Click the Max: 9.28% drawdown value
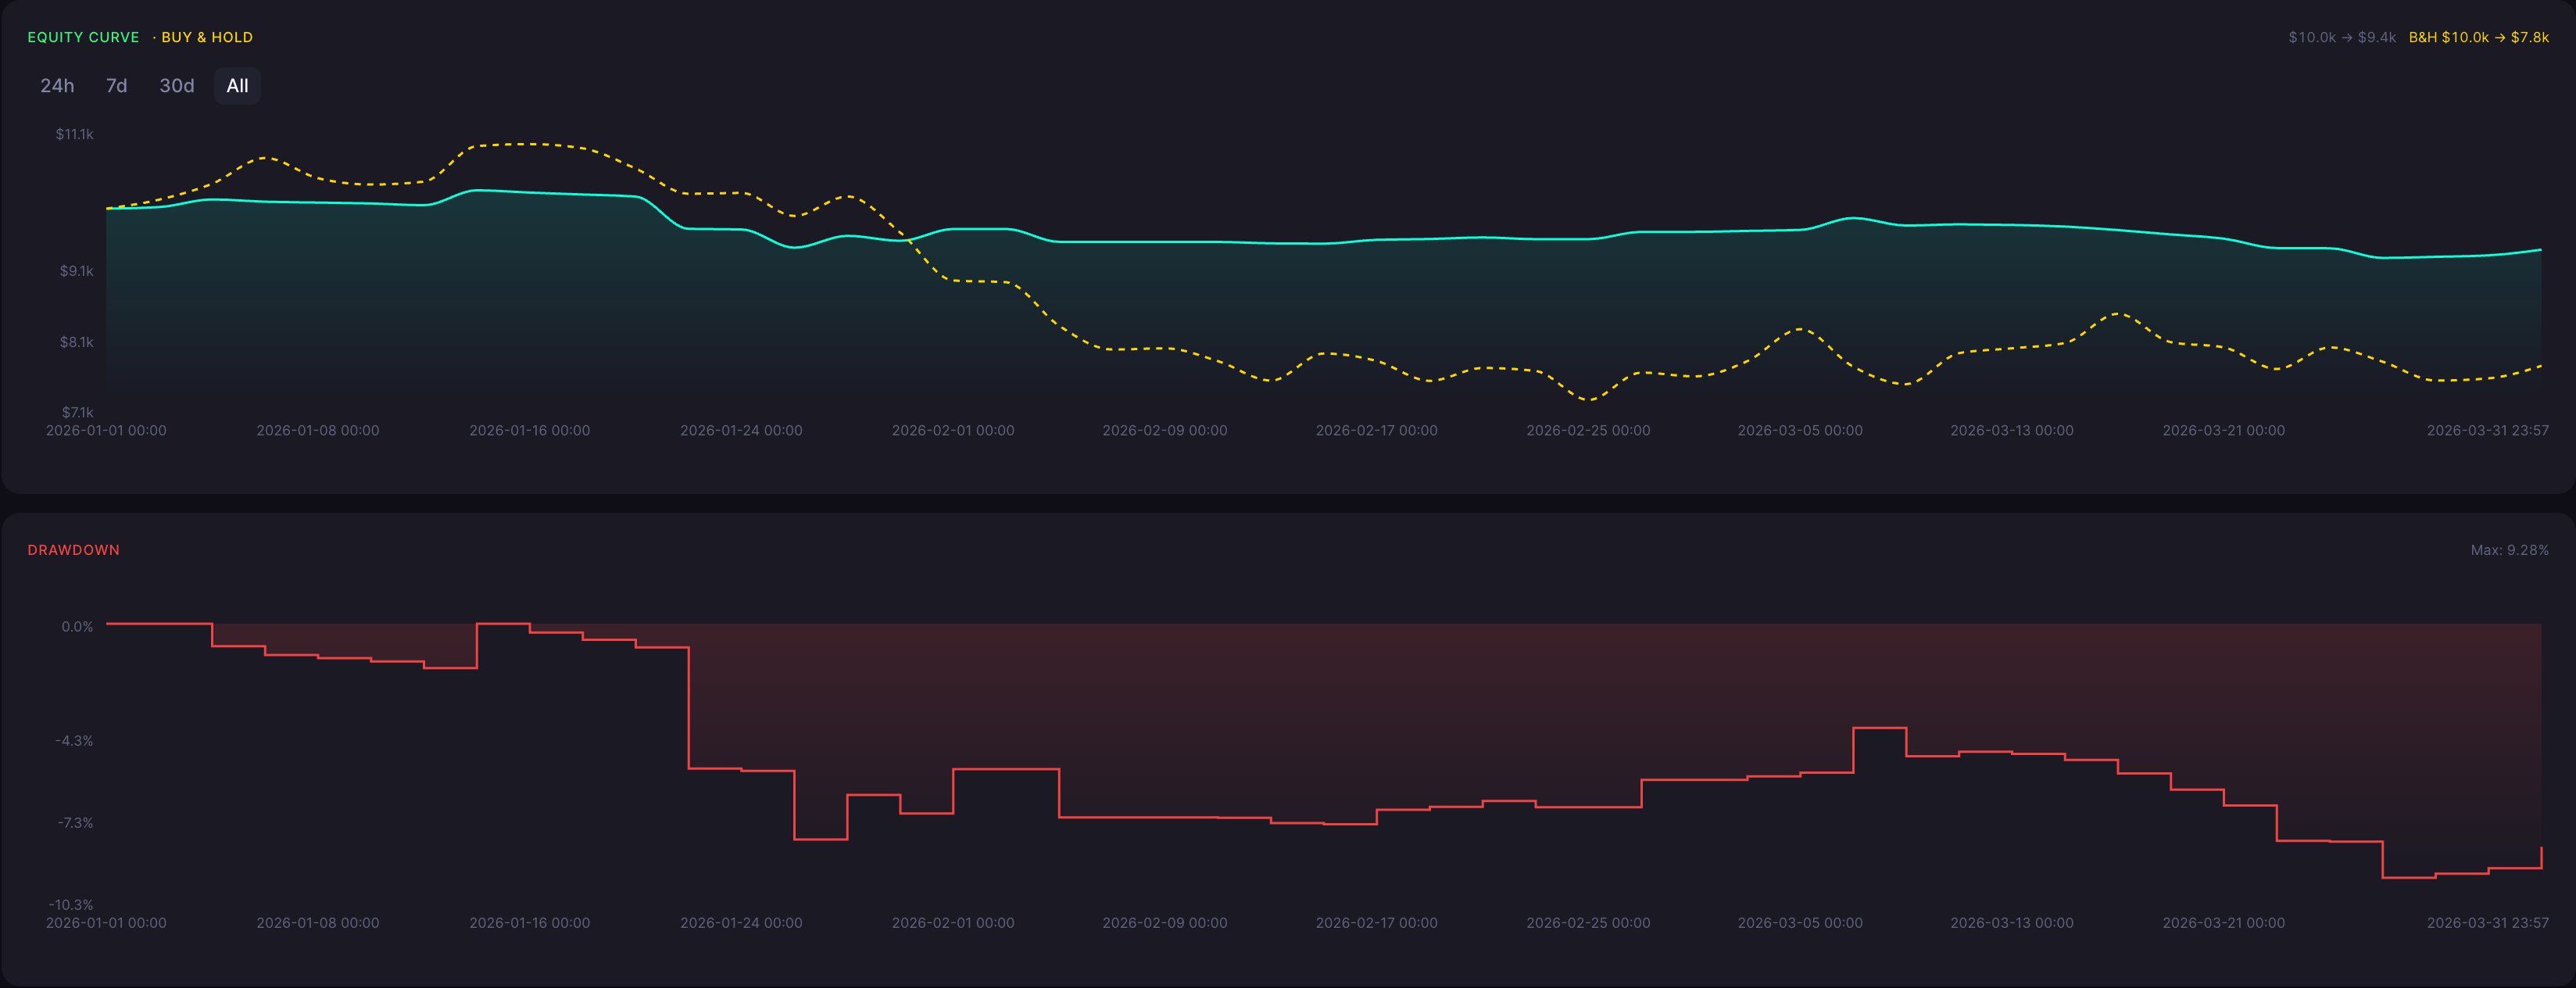Screen dimensions: 2576x988 tap(2509, 550)
